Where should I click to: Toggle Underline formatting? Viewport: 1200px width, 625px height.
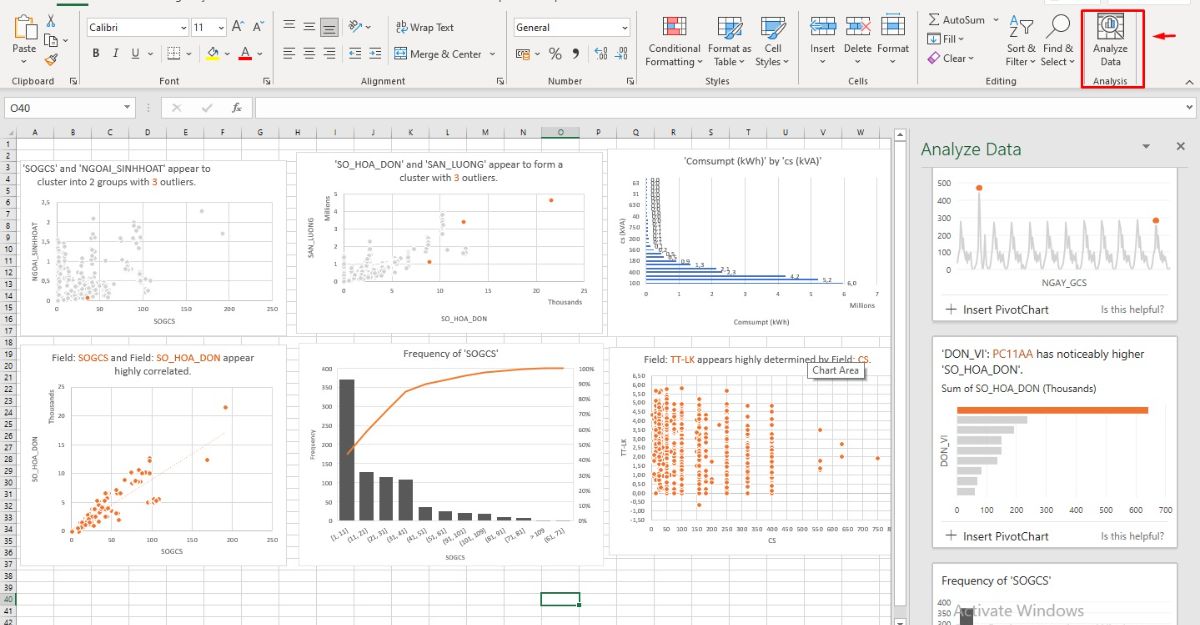pos(135,54)
